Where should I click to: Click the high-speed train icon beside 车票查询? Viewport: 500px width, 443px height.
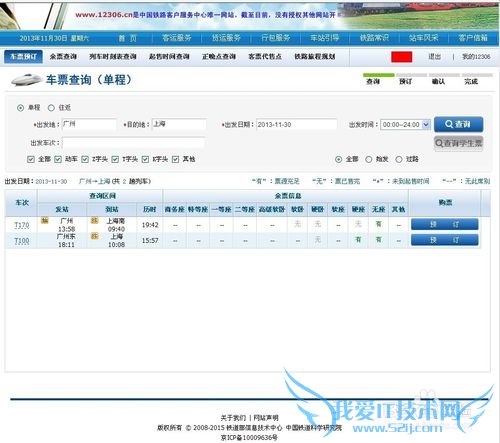click(x=26, y=80)
